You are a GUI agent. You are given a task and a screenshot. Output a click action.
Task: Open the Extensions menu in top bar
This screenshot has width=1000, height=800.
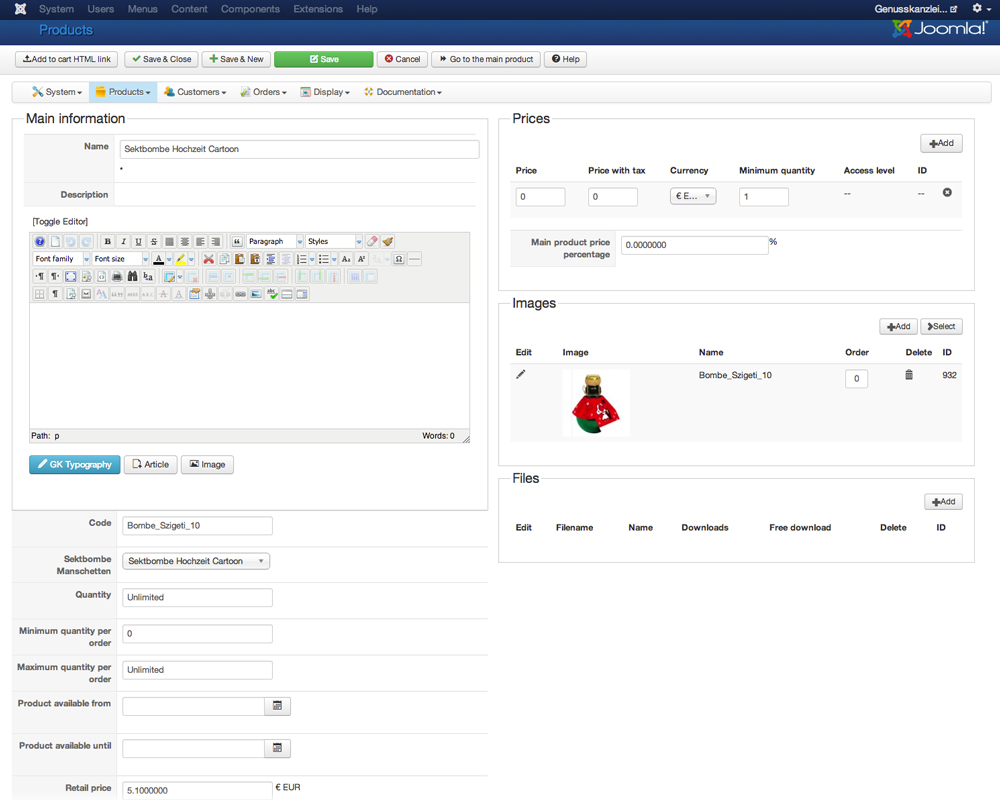point(318,9)
